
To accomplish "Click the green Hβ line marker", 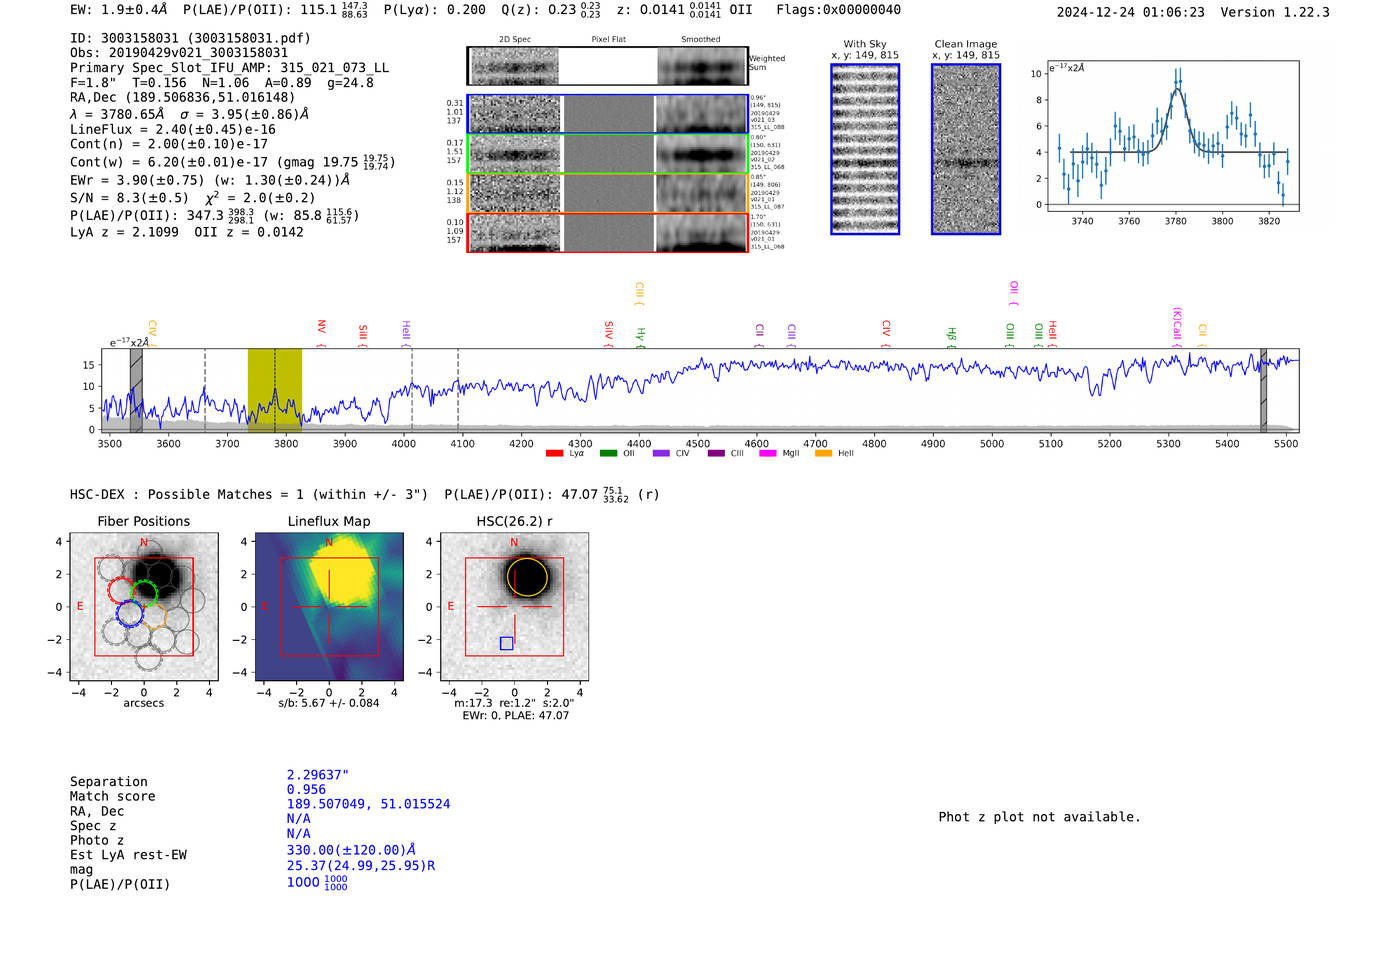I will [x=952, y=338].
